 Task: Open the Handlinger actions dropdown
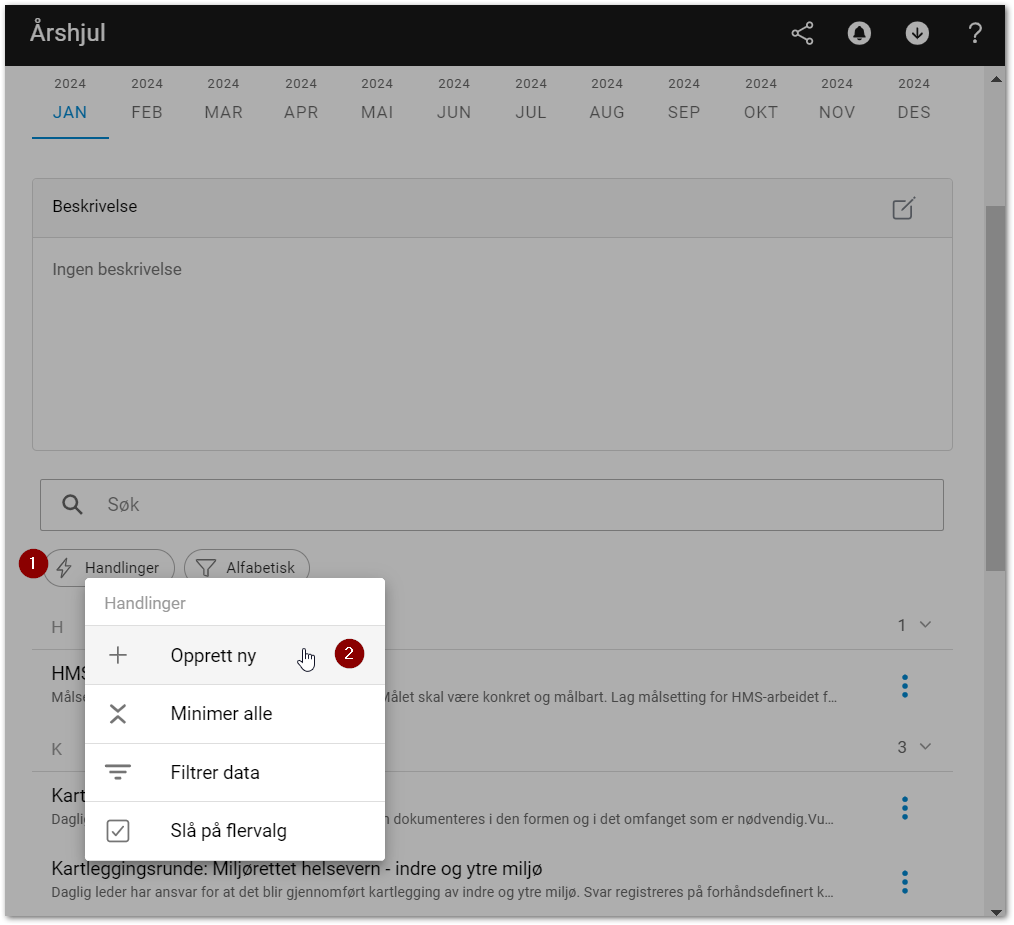[x=109, y=568]
